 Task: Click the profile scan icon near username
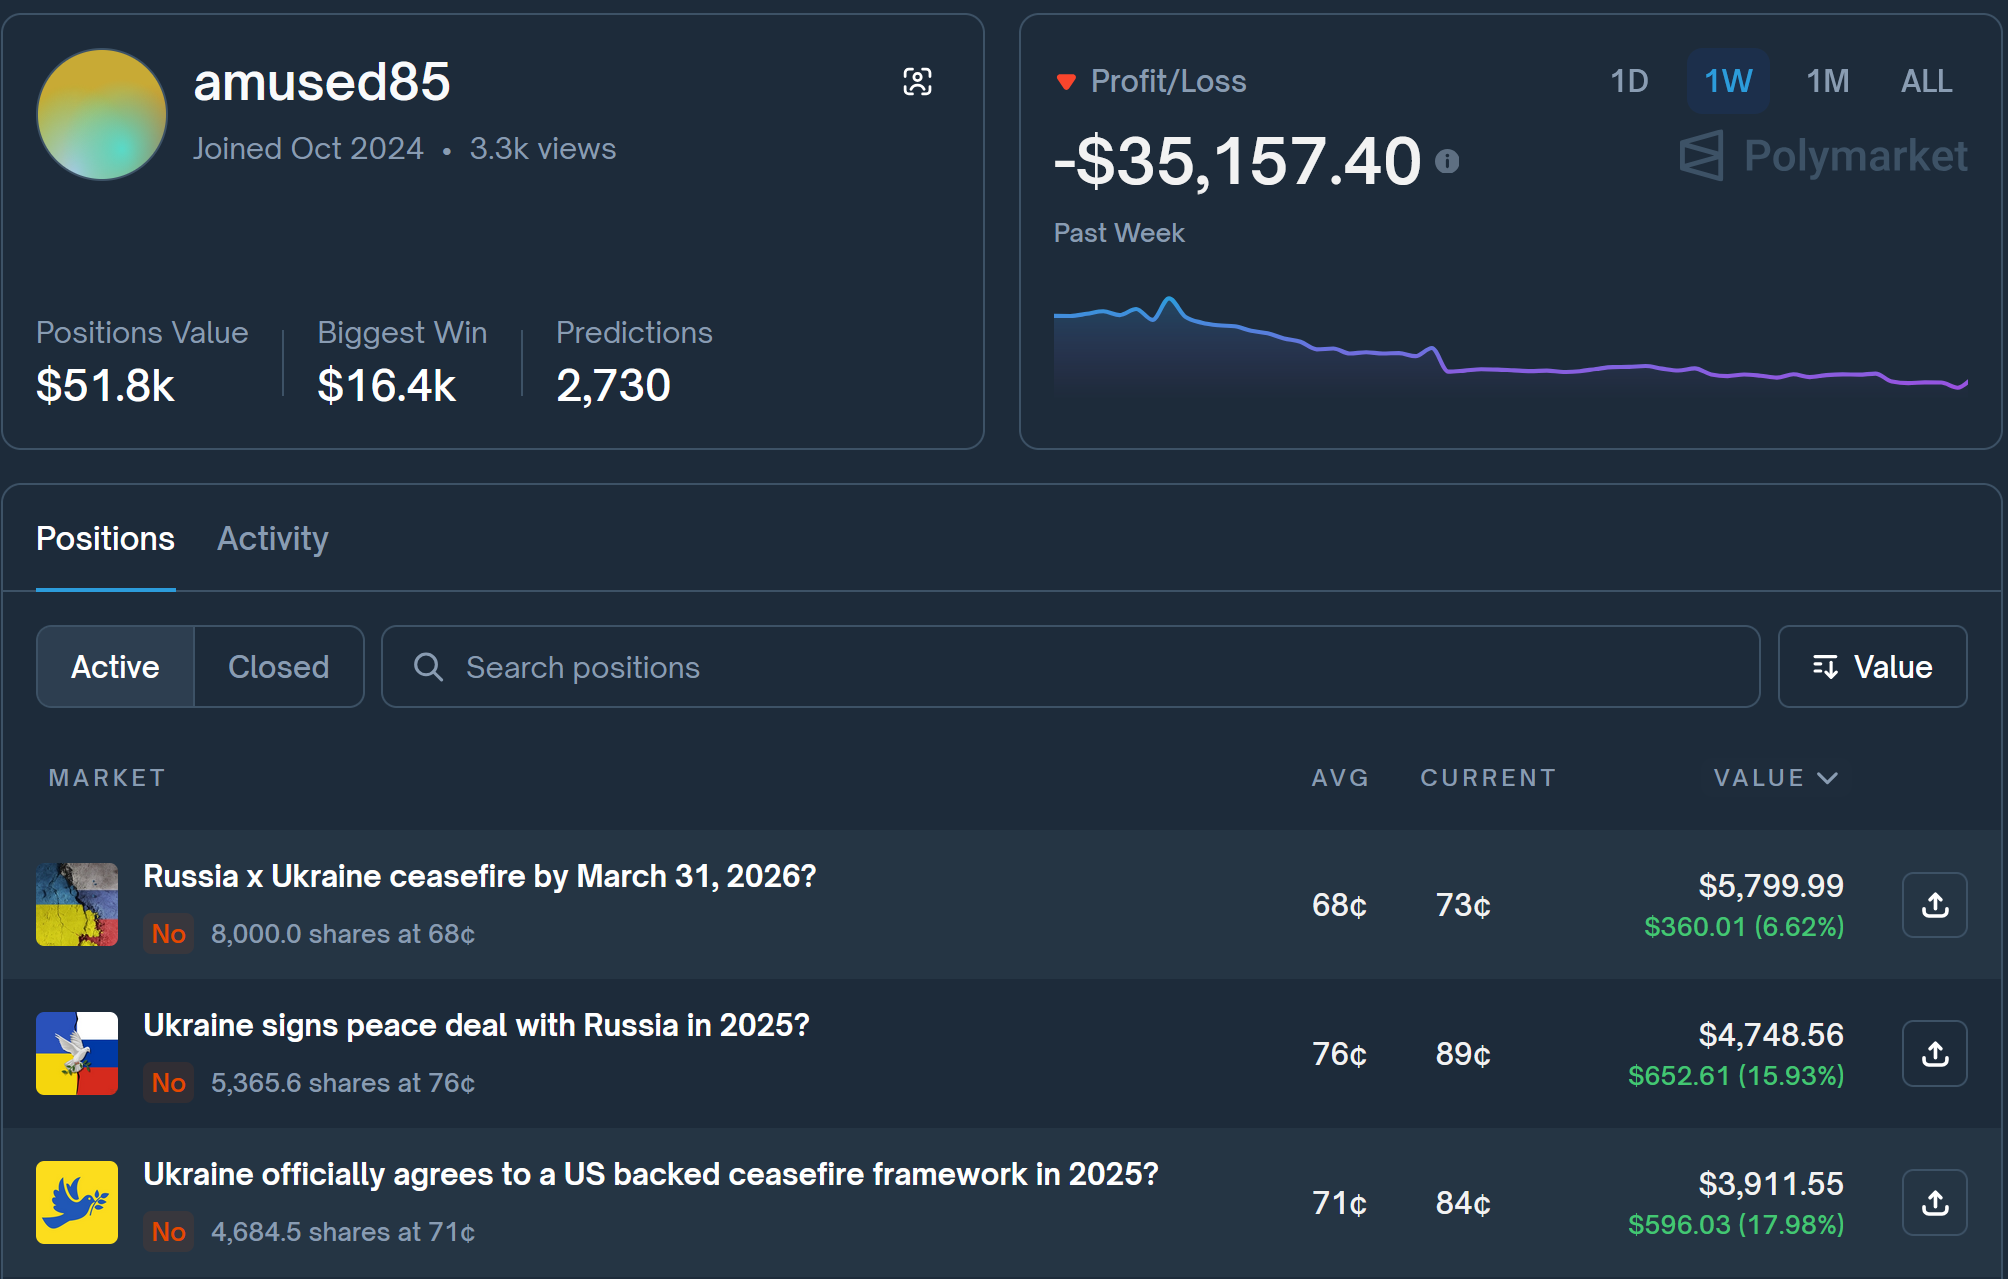(917, 82)
